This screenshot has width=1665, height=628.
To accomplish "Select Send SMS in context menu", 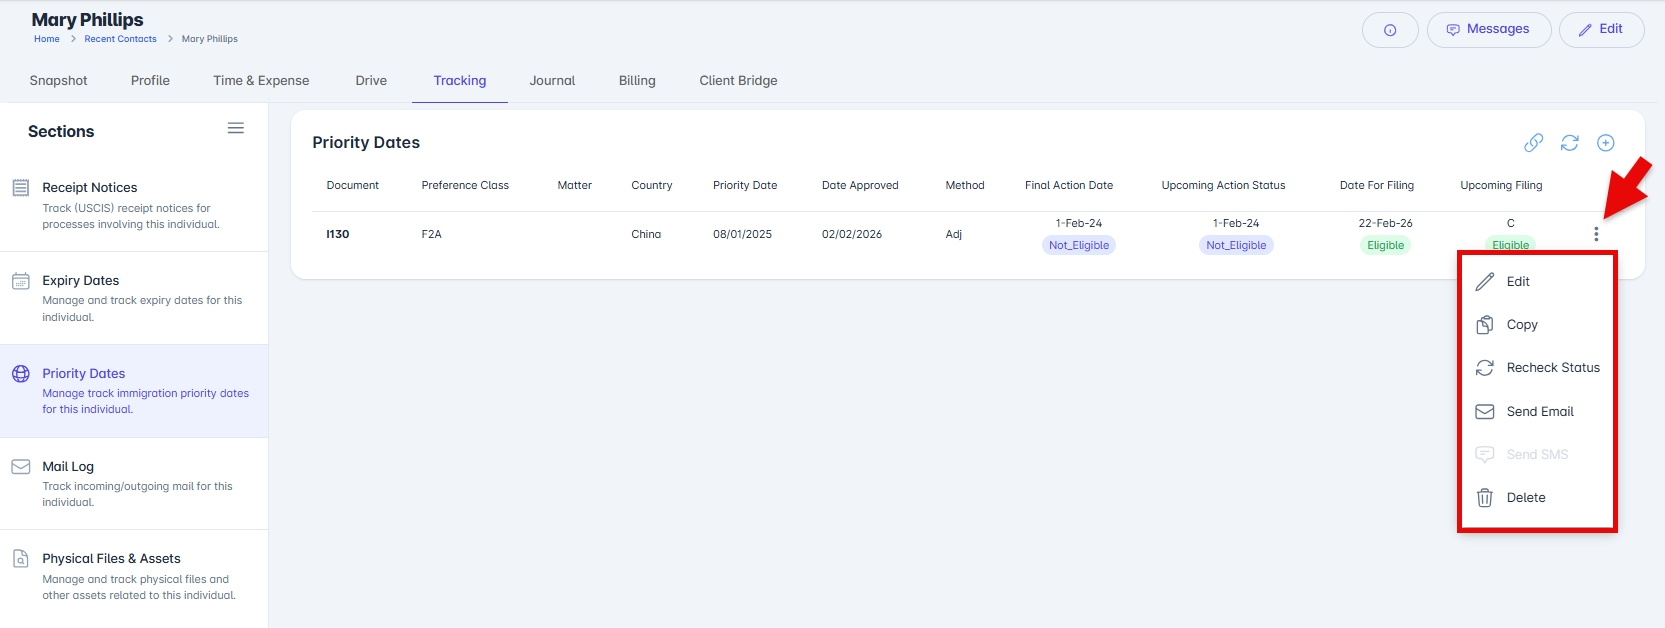I will pos(1537,455).
